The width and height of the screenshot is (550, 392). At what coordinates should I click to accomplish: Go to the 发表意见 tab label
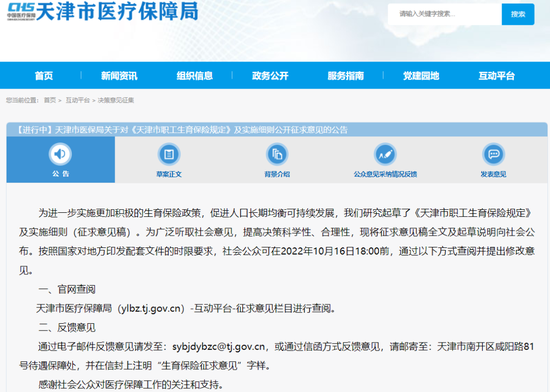(494, 174)
